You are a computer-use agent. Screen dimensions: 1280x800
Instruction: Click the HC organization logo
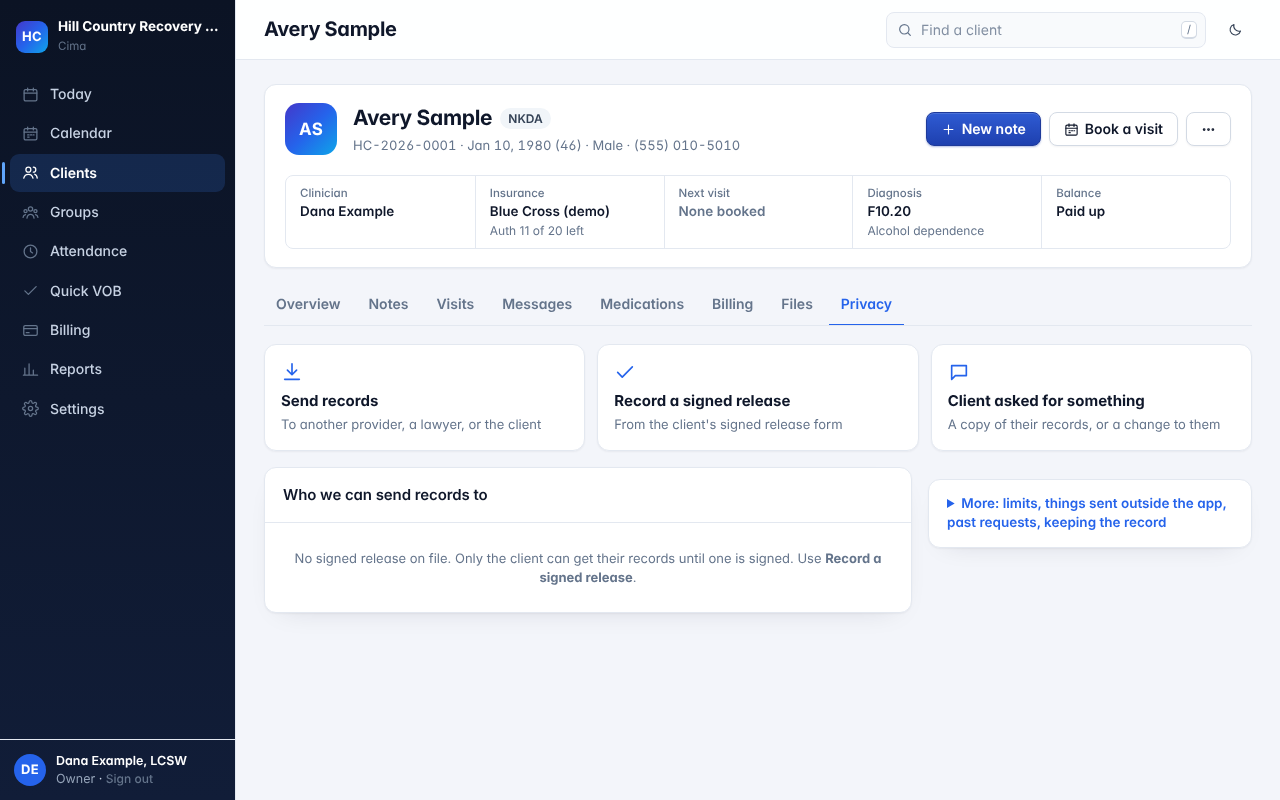[32, 36]
